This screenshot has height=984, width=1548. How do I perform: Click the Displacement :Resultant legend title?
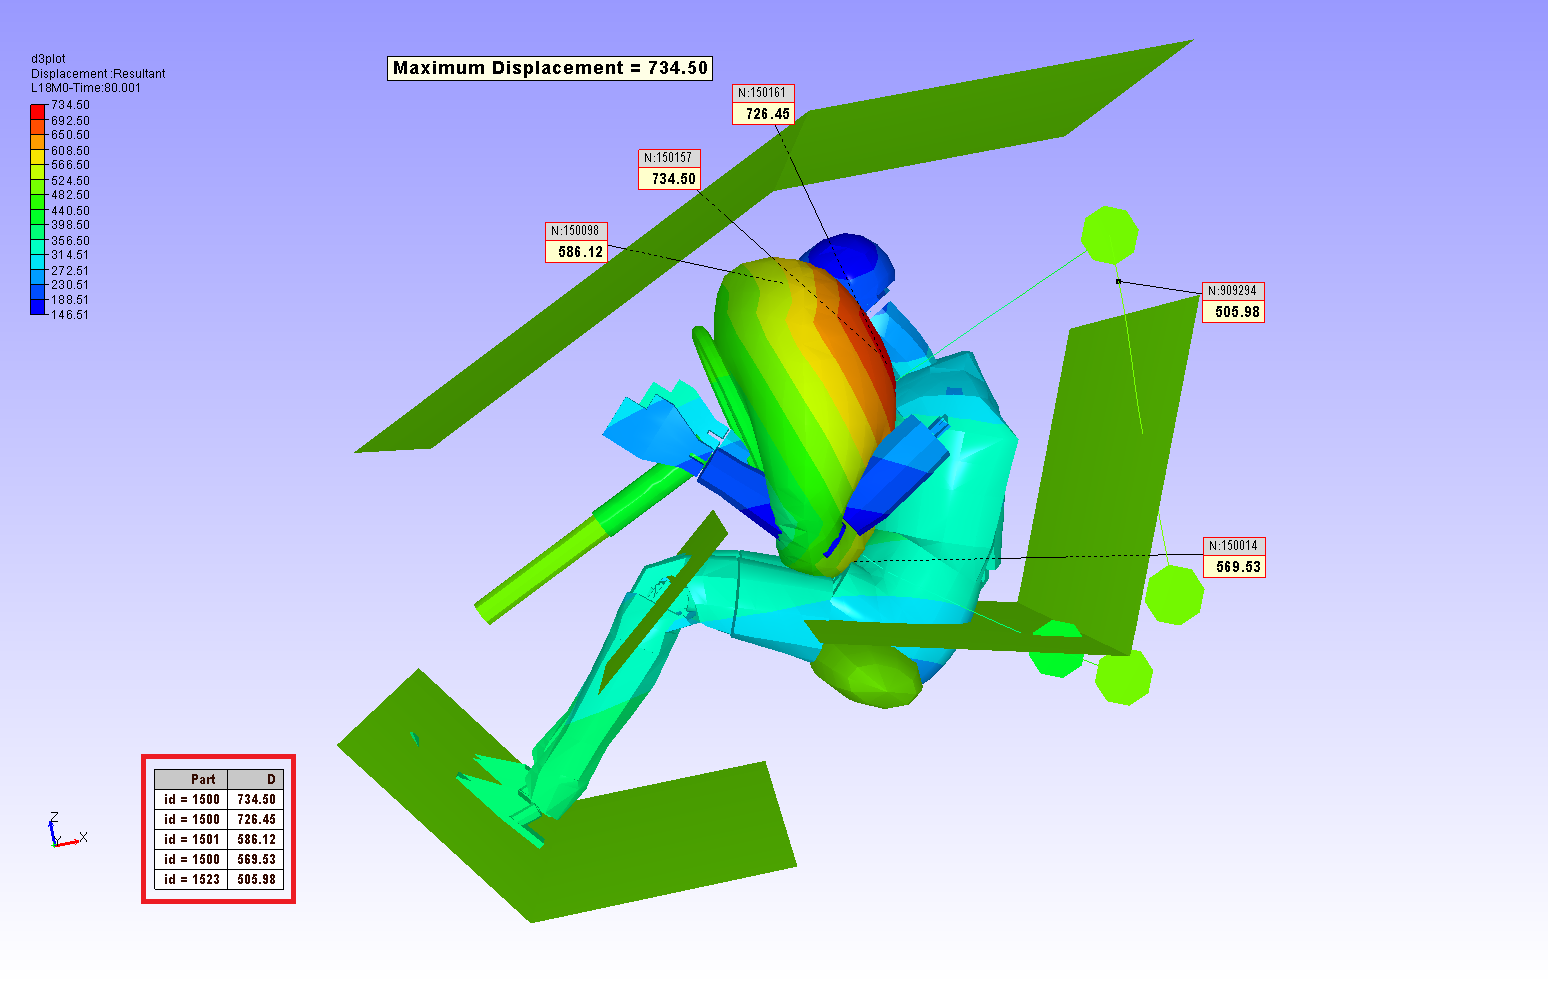point(98,74)
